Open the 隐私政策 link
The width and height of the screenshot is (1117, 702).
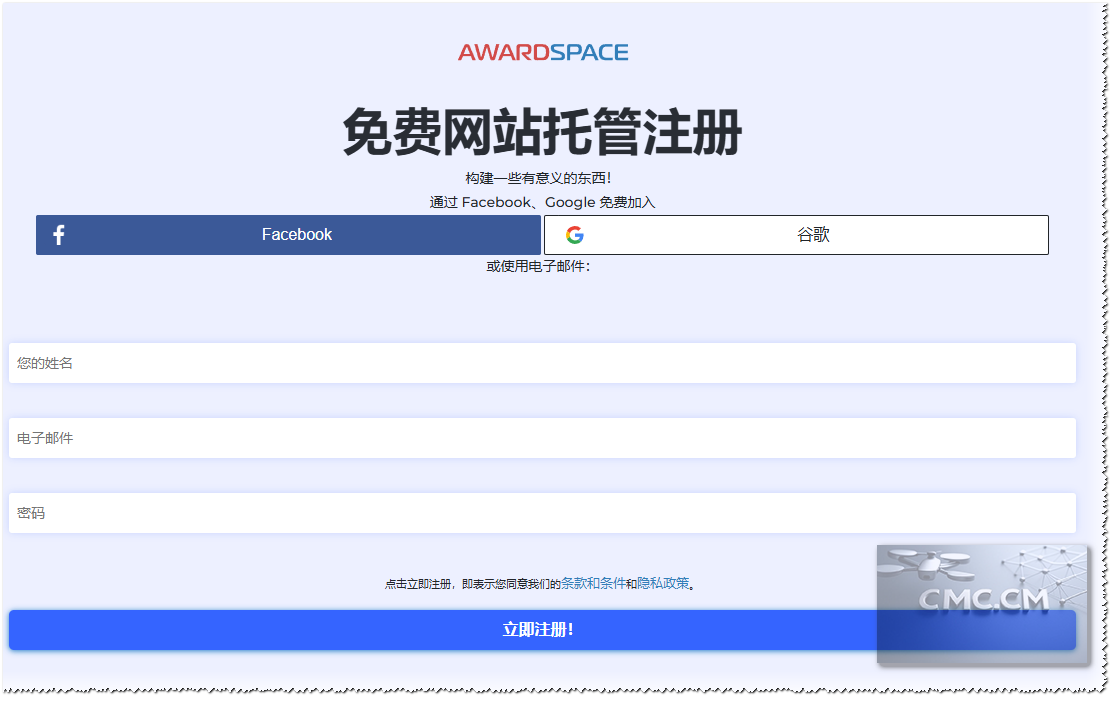663,583
